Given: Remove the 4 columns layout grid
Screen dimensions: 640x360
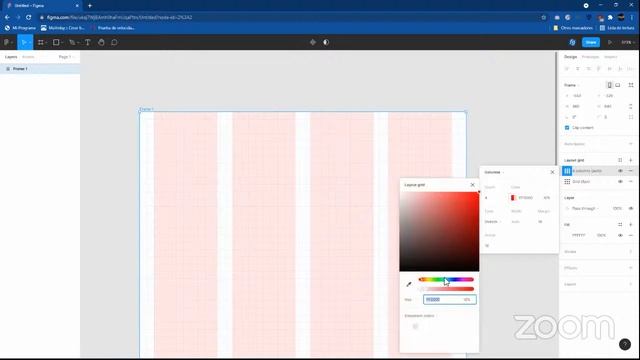Looking at the screenshot, I should (631, 171).
